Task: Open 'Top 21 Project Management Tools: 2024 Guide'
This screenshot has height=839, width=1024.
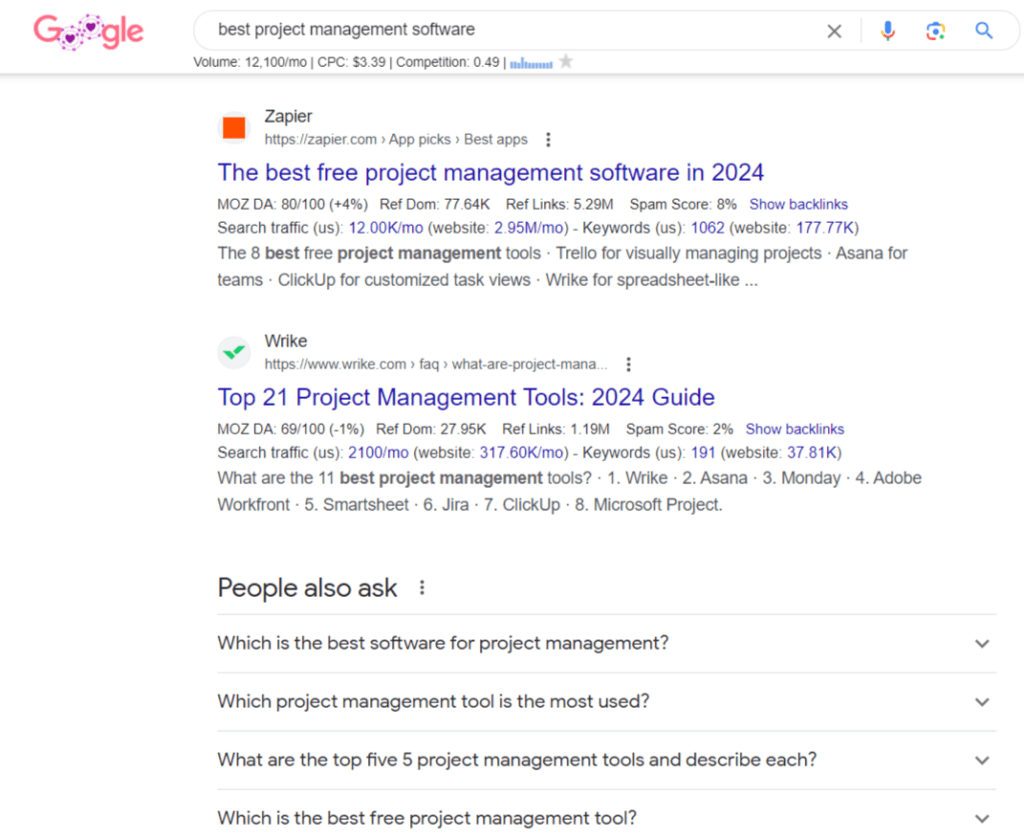Action: [x=466, y=397]
